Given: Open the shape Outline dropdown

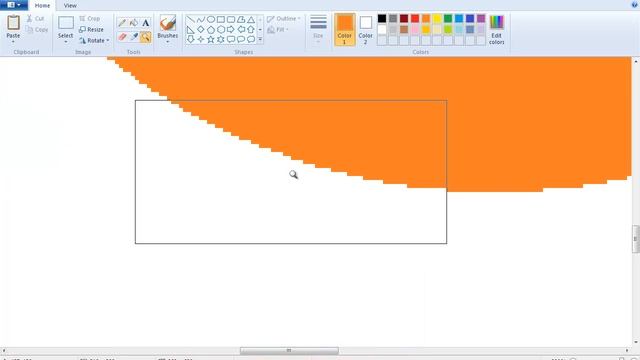Looking at the screenshot, I should 284,19.
